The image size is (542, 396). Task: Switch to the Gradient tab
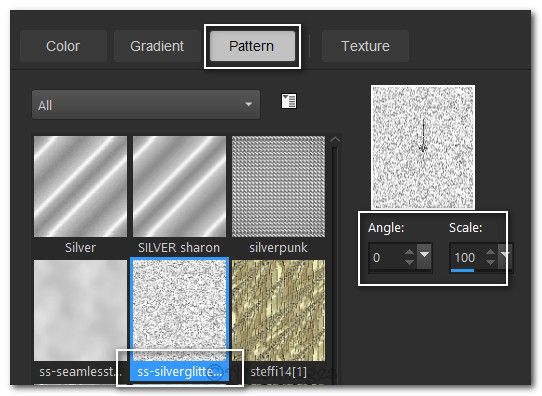pyautogui.click(x=157, y=46)
